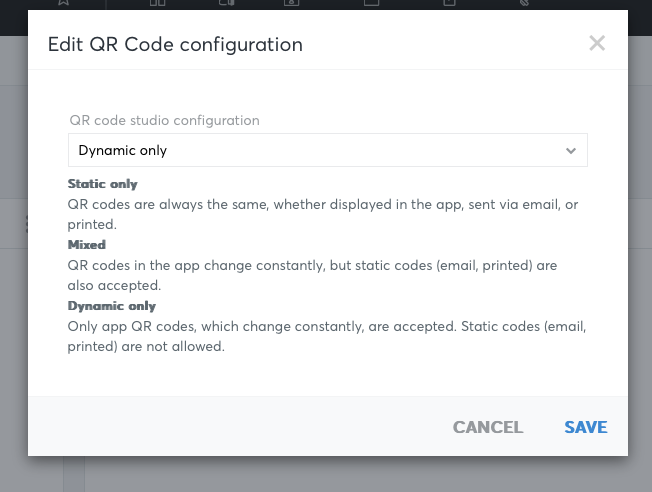Click the Mixed heading
Image resolution: width=652 pixels, height=492 pixels.
coord(86,245)
